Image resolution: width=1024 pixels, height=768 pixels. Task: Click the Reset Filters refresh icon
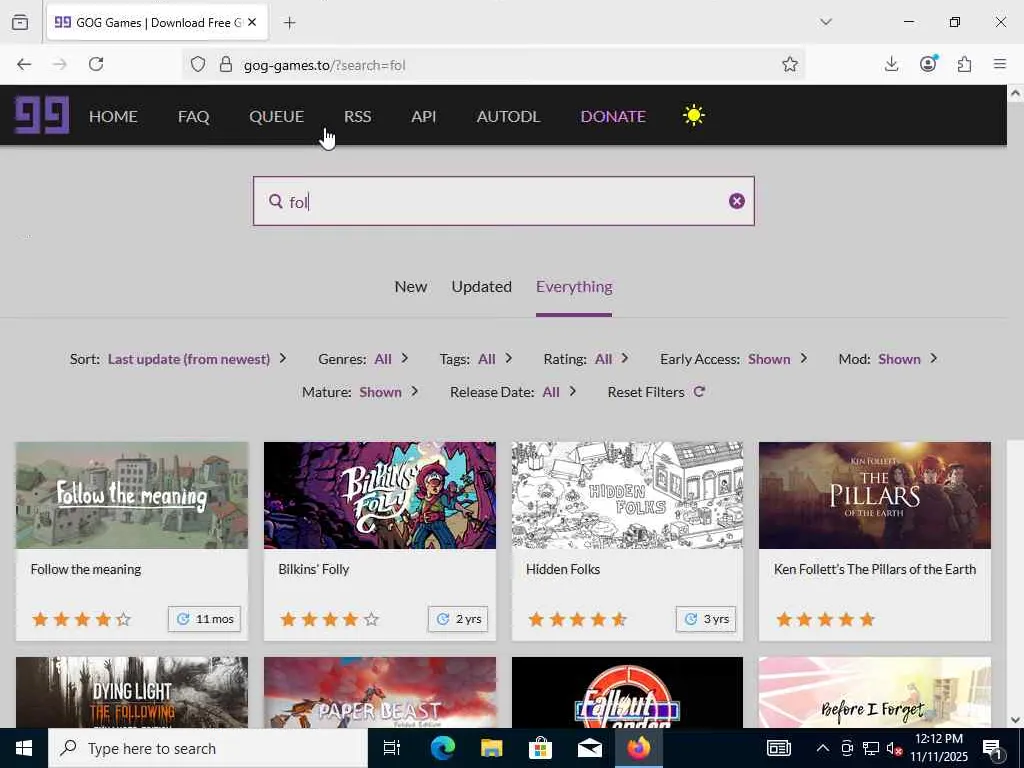(699, 392)
